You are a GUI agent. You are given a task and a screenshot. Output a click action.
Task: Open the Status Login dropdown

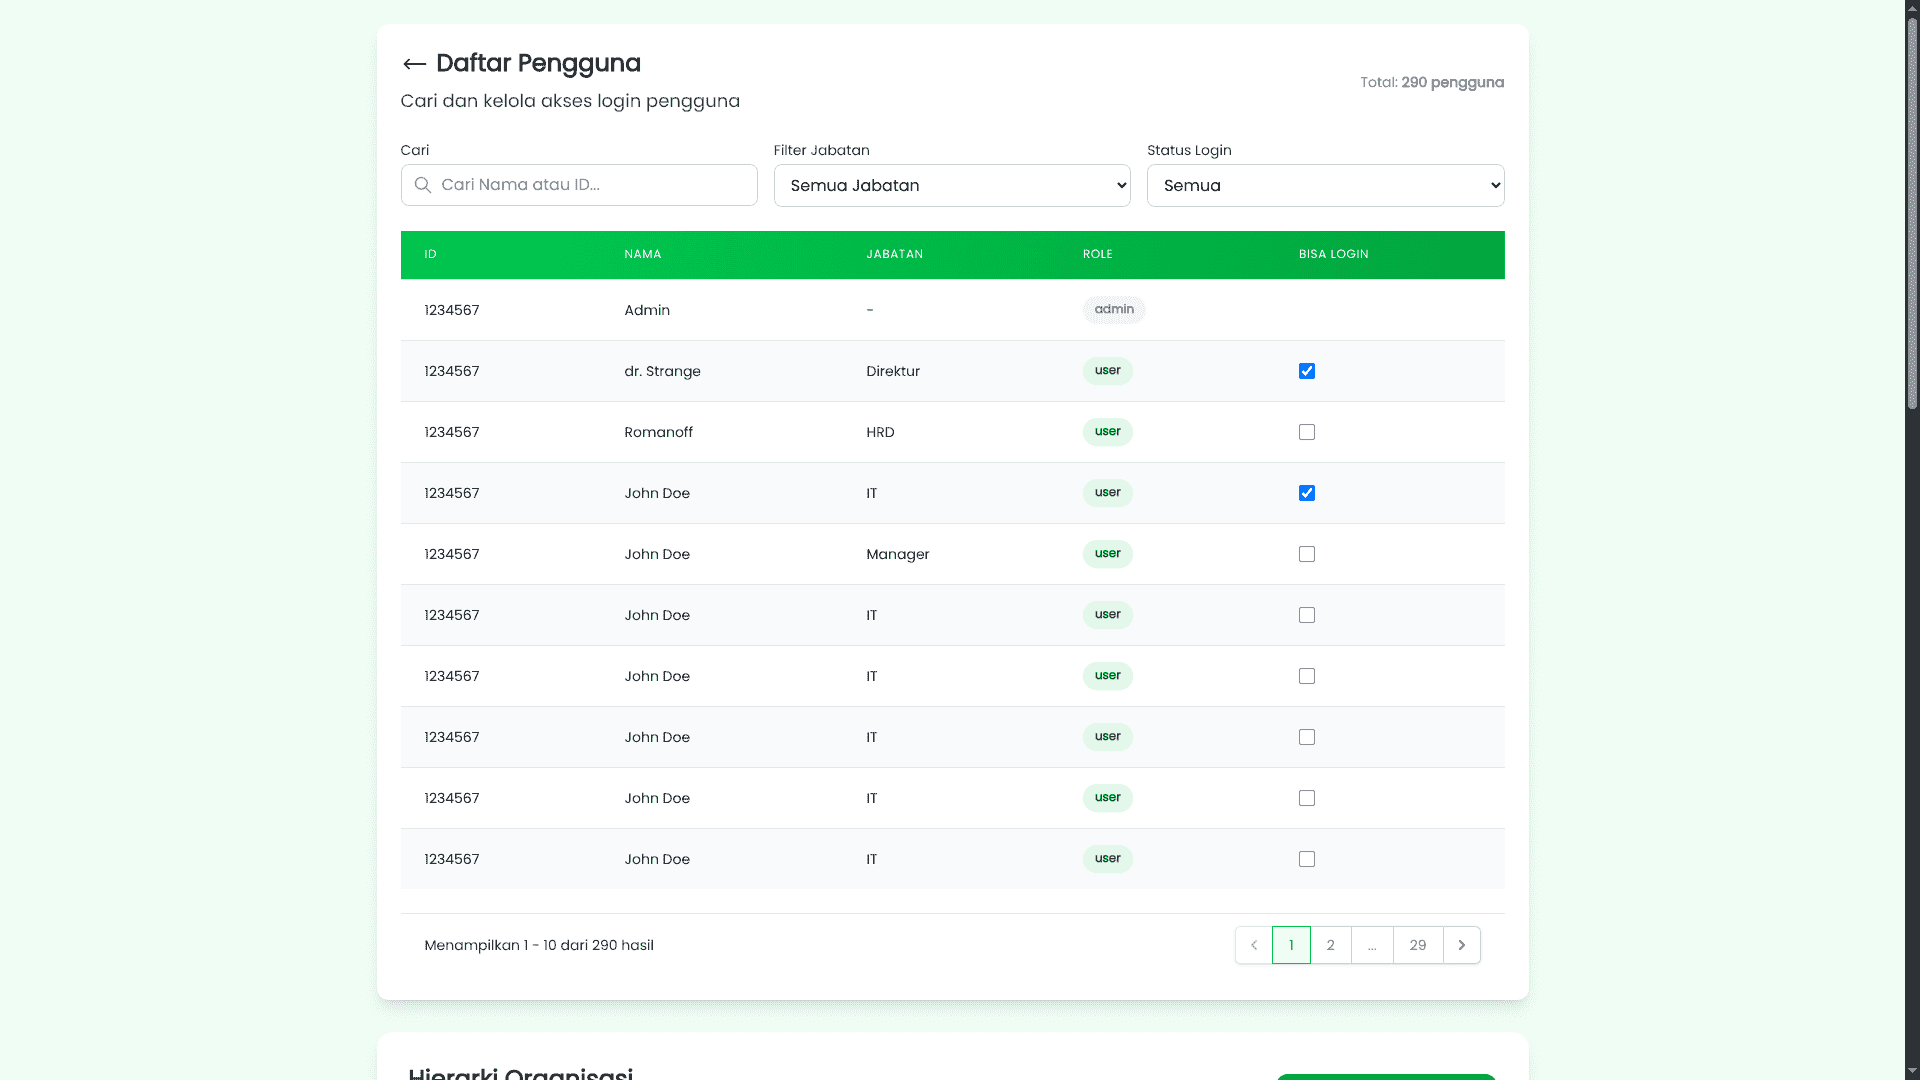point(1325,185)
